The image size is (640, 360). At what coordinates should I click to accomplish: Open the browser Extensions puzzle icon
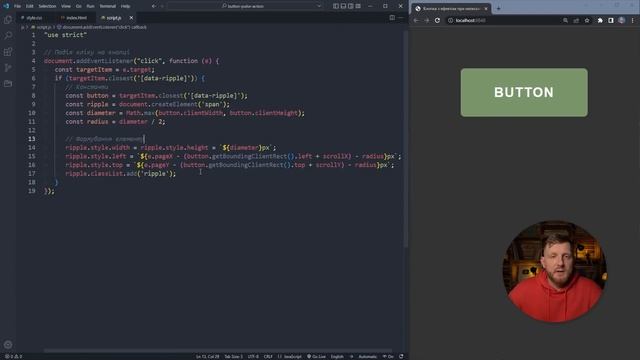[600, 20]
